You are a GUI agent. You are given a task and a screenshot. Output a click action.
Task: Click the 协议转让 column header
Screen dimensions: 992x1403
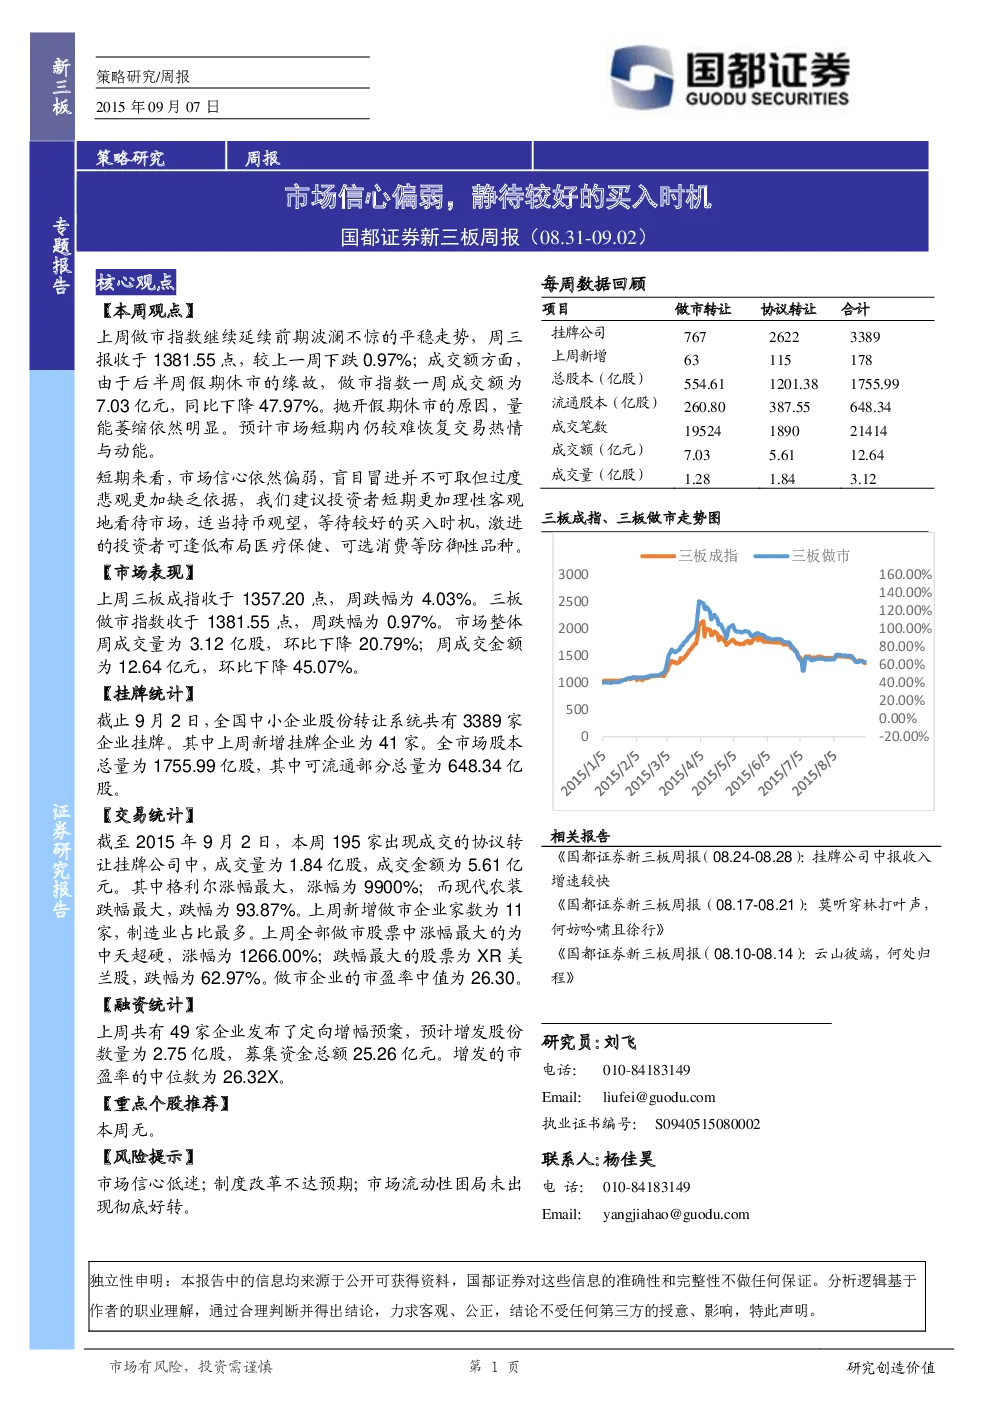(x=788, y=309)
